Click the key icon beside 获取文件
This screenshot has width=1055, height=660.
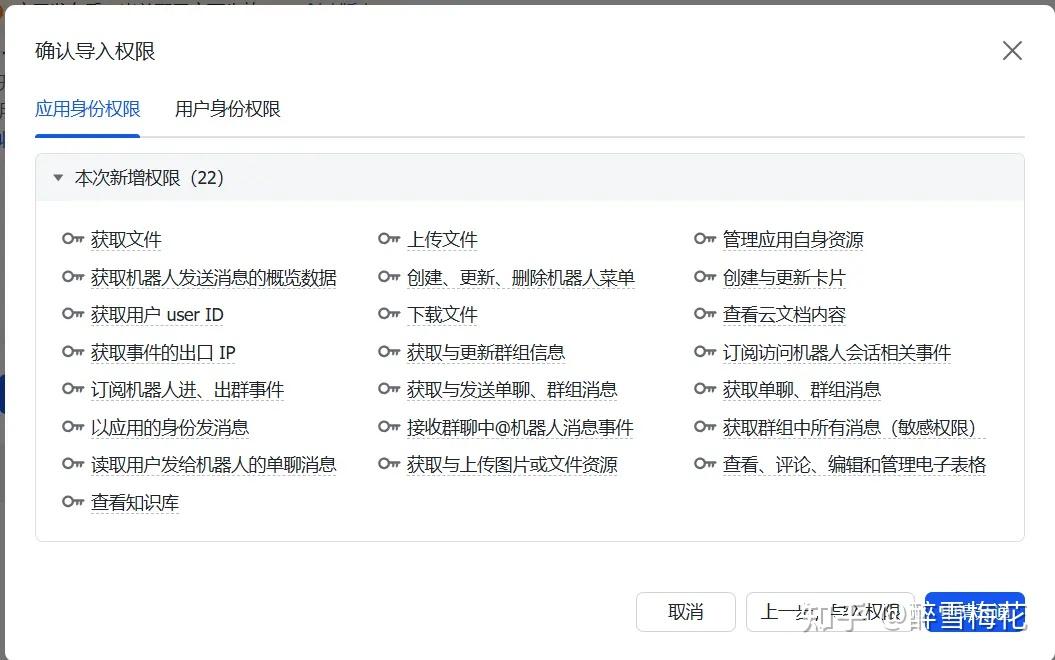pyautogui.click(x=72, y=239)
